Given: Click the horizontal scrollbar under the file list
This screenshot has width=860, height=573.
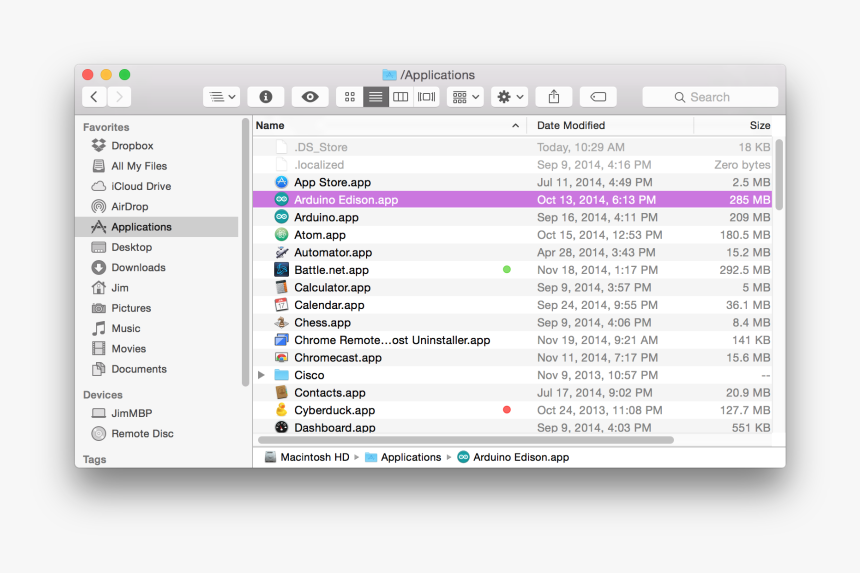Looking at the screenshot, I should click(x=465, y=440).
